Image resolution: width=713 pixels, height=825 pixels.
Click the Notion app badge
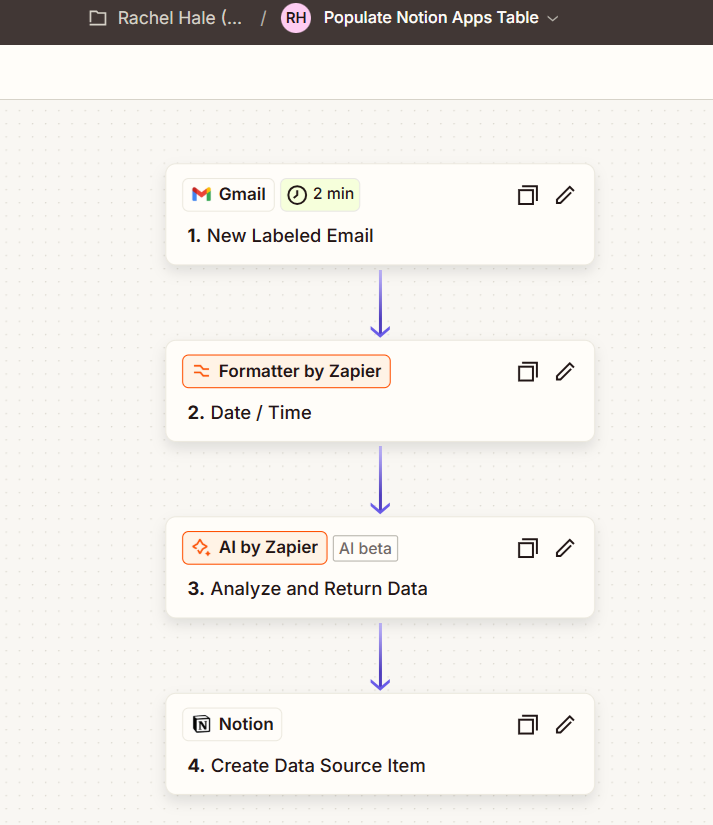tap(233, 724)
